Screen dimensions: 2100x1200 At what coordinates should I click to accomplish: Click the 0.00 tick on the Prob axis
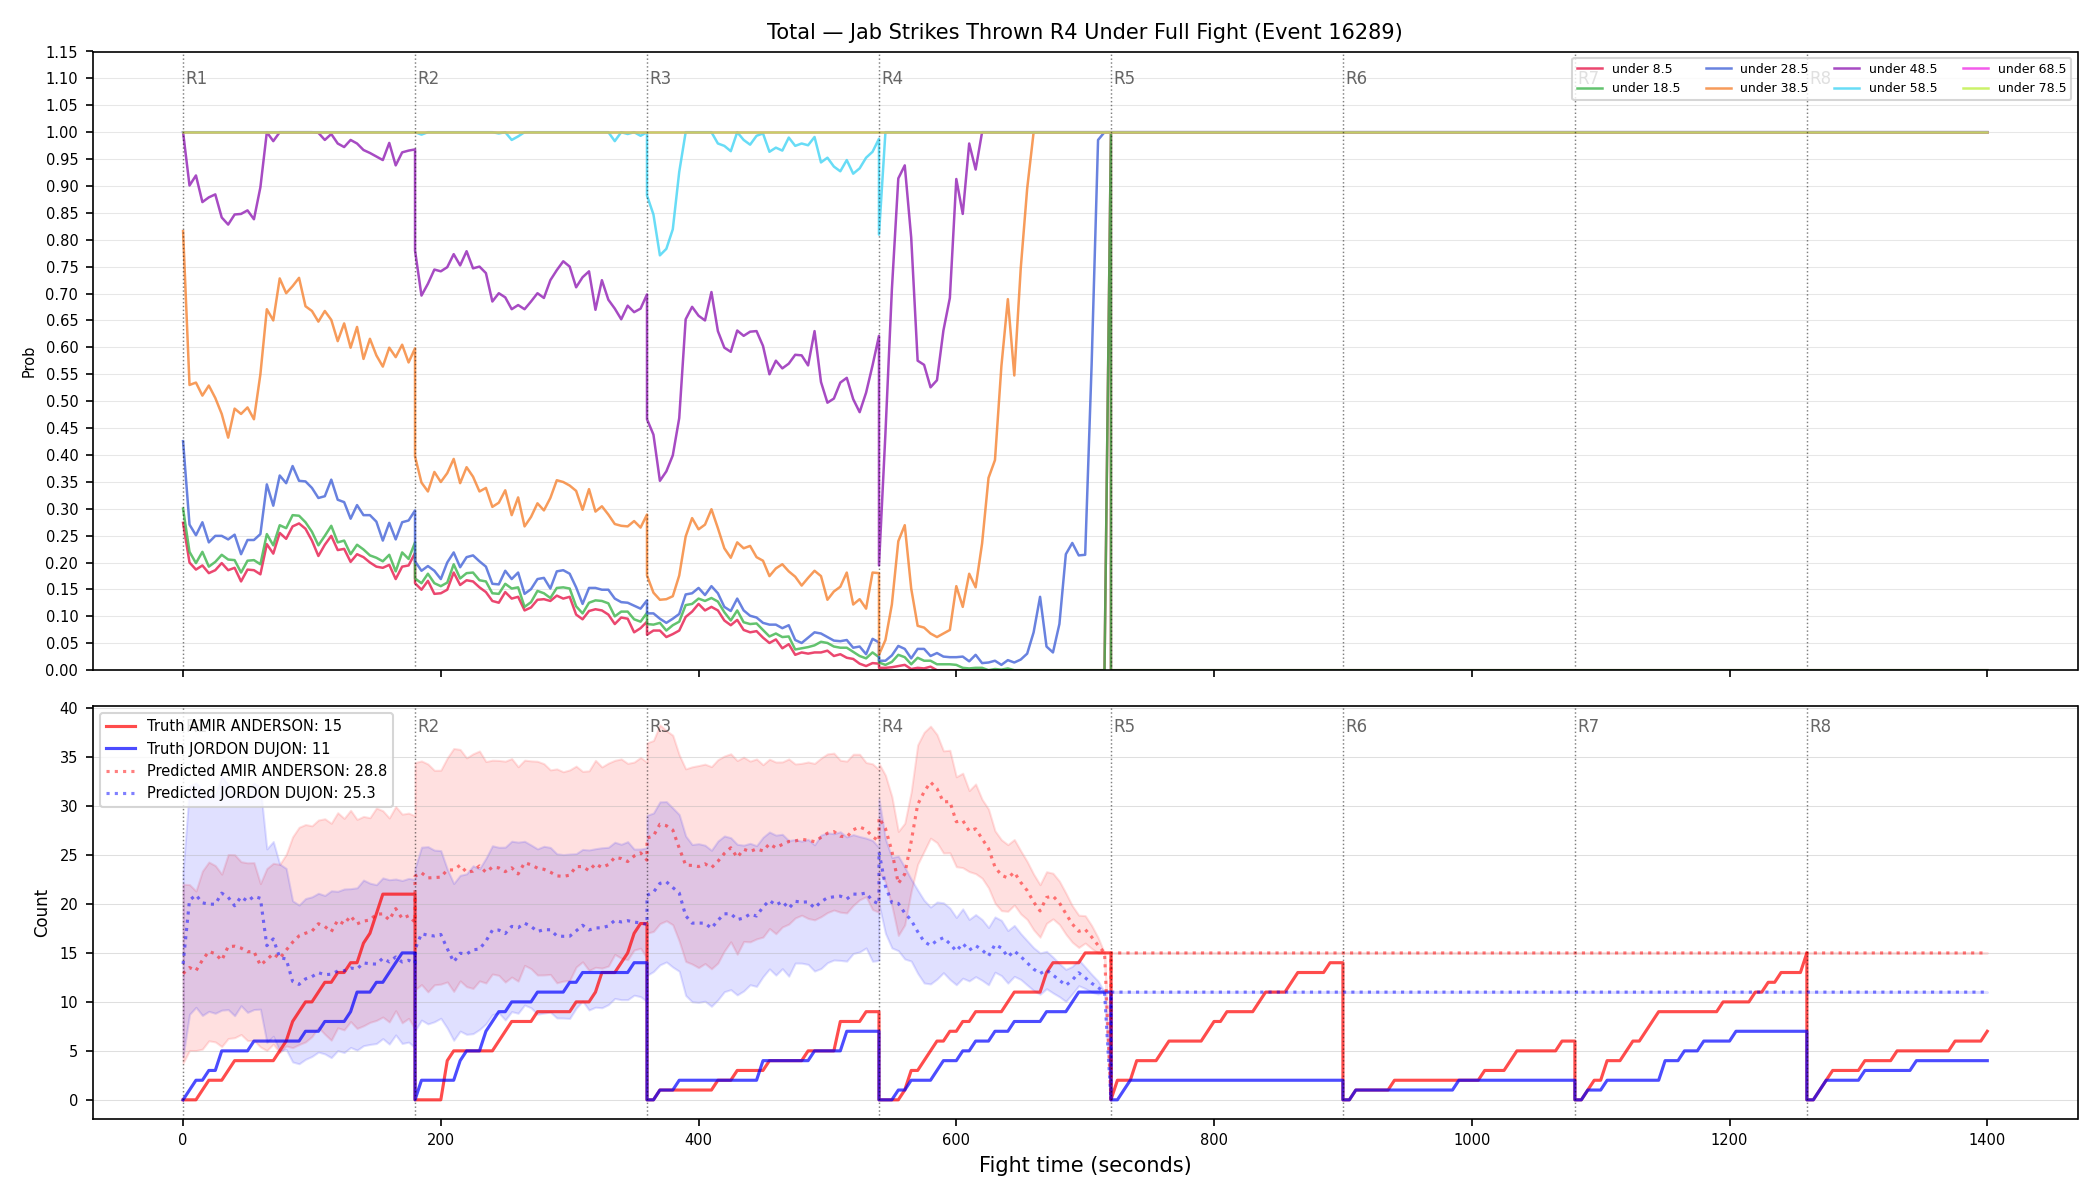pos(62,670)
